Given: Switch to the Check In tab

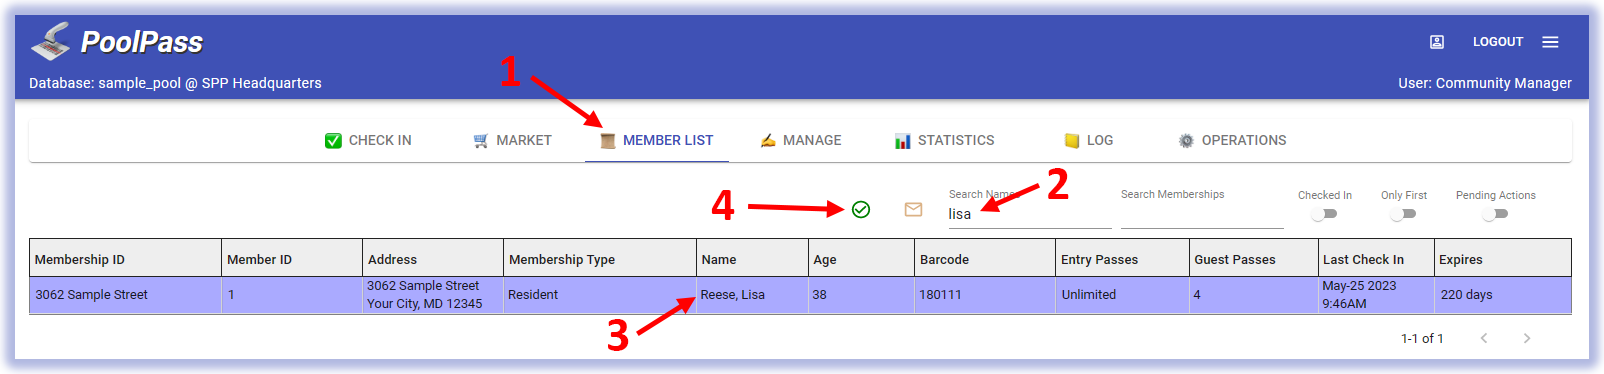Looking at the screenshot, I should coord(368,141).
